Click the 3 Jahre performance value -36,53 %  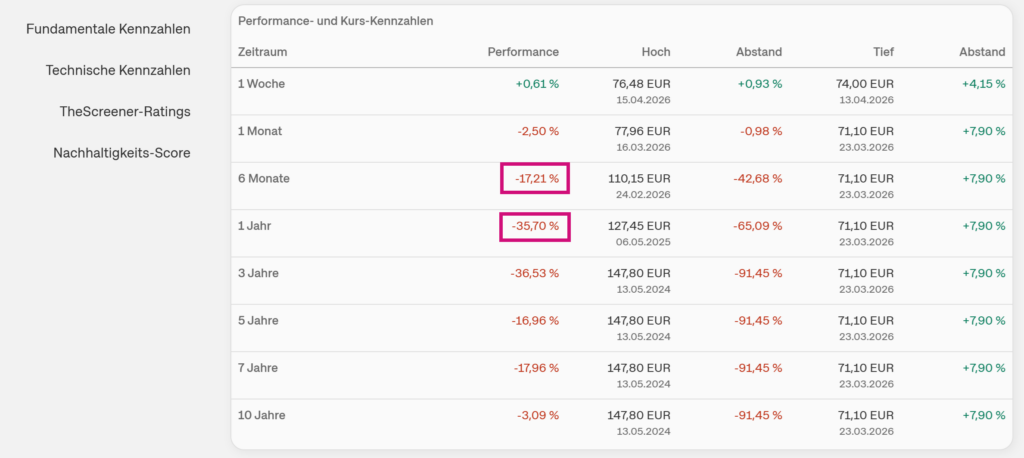(x=536, y=273)
